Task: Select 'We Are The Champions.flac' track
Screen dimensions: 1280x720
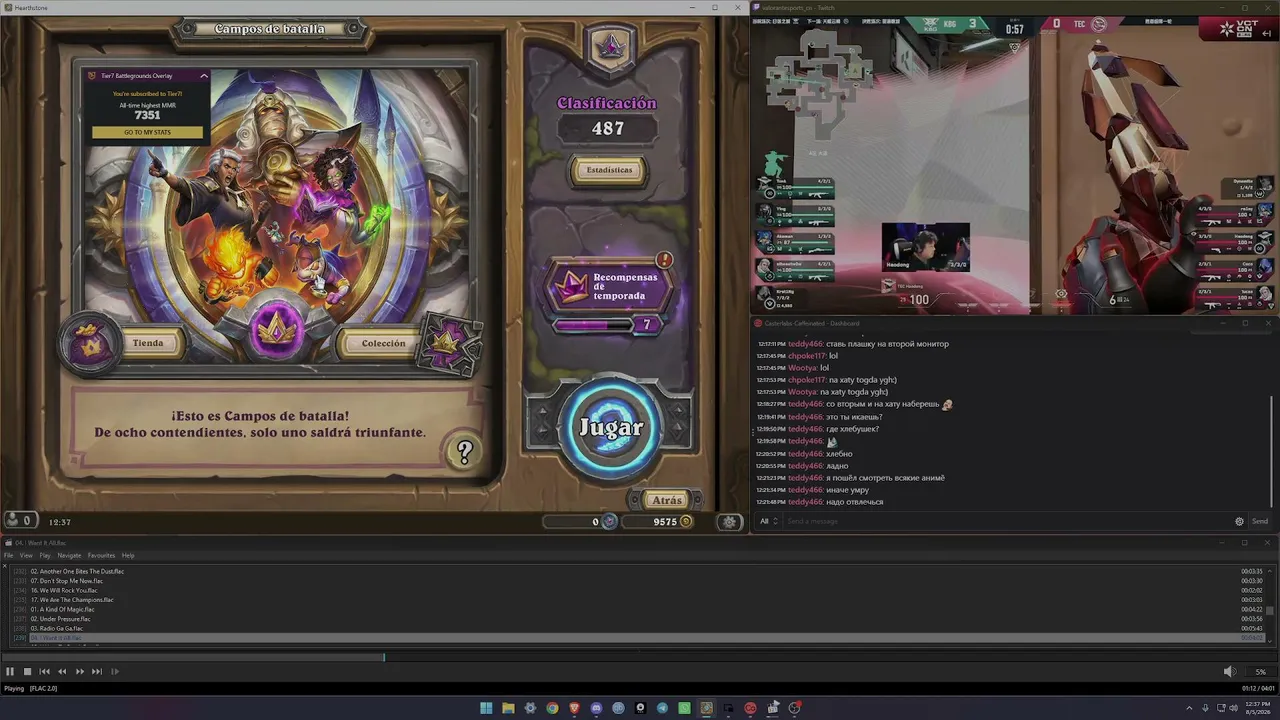Action: click(636, 600)
